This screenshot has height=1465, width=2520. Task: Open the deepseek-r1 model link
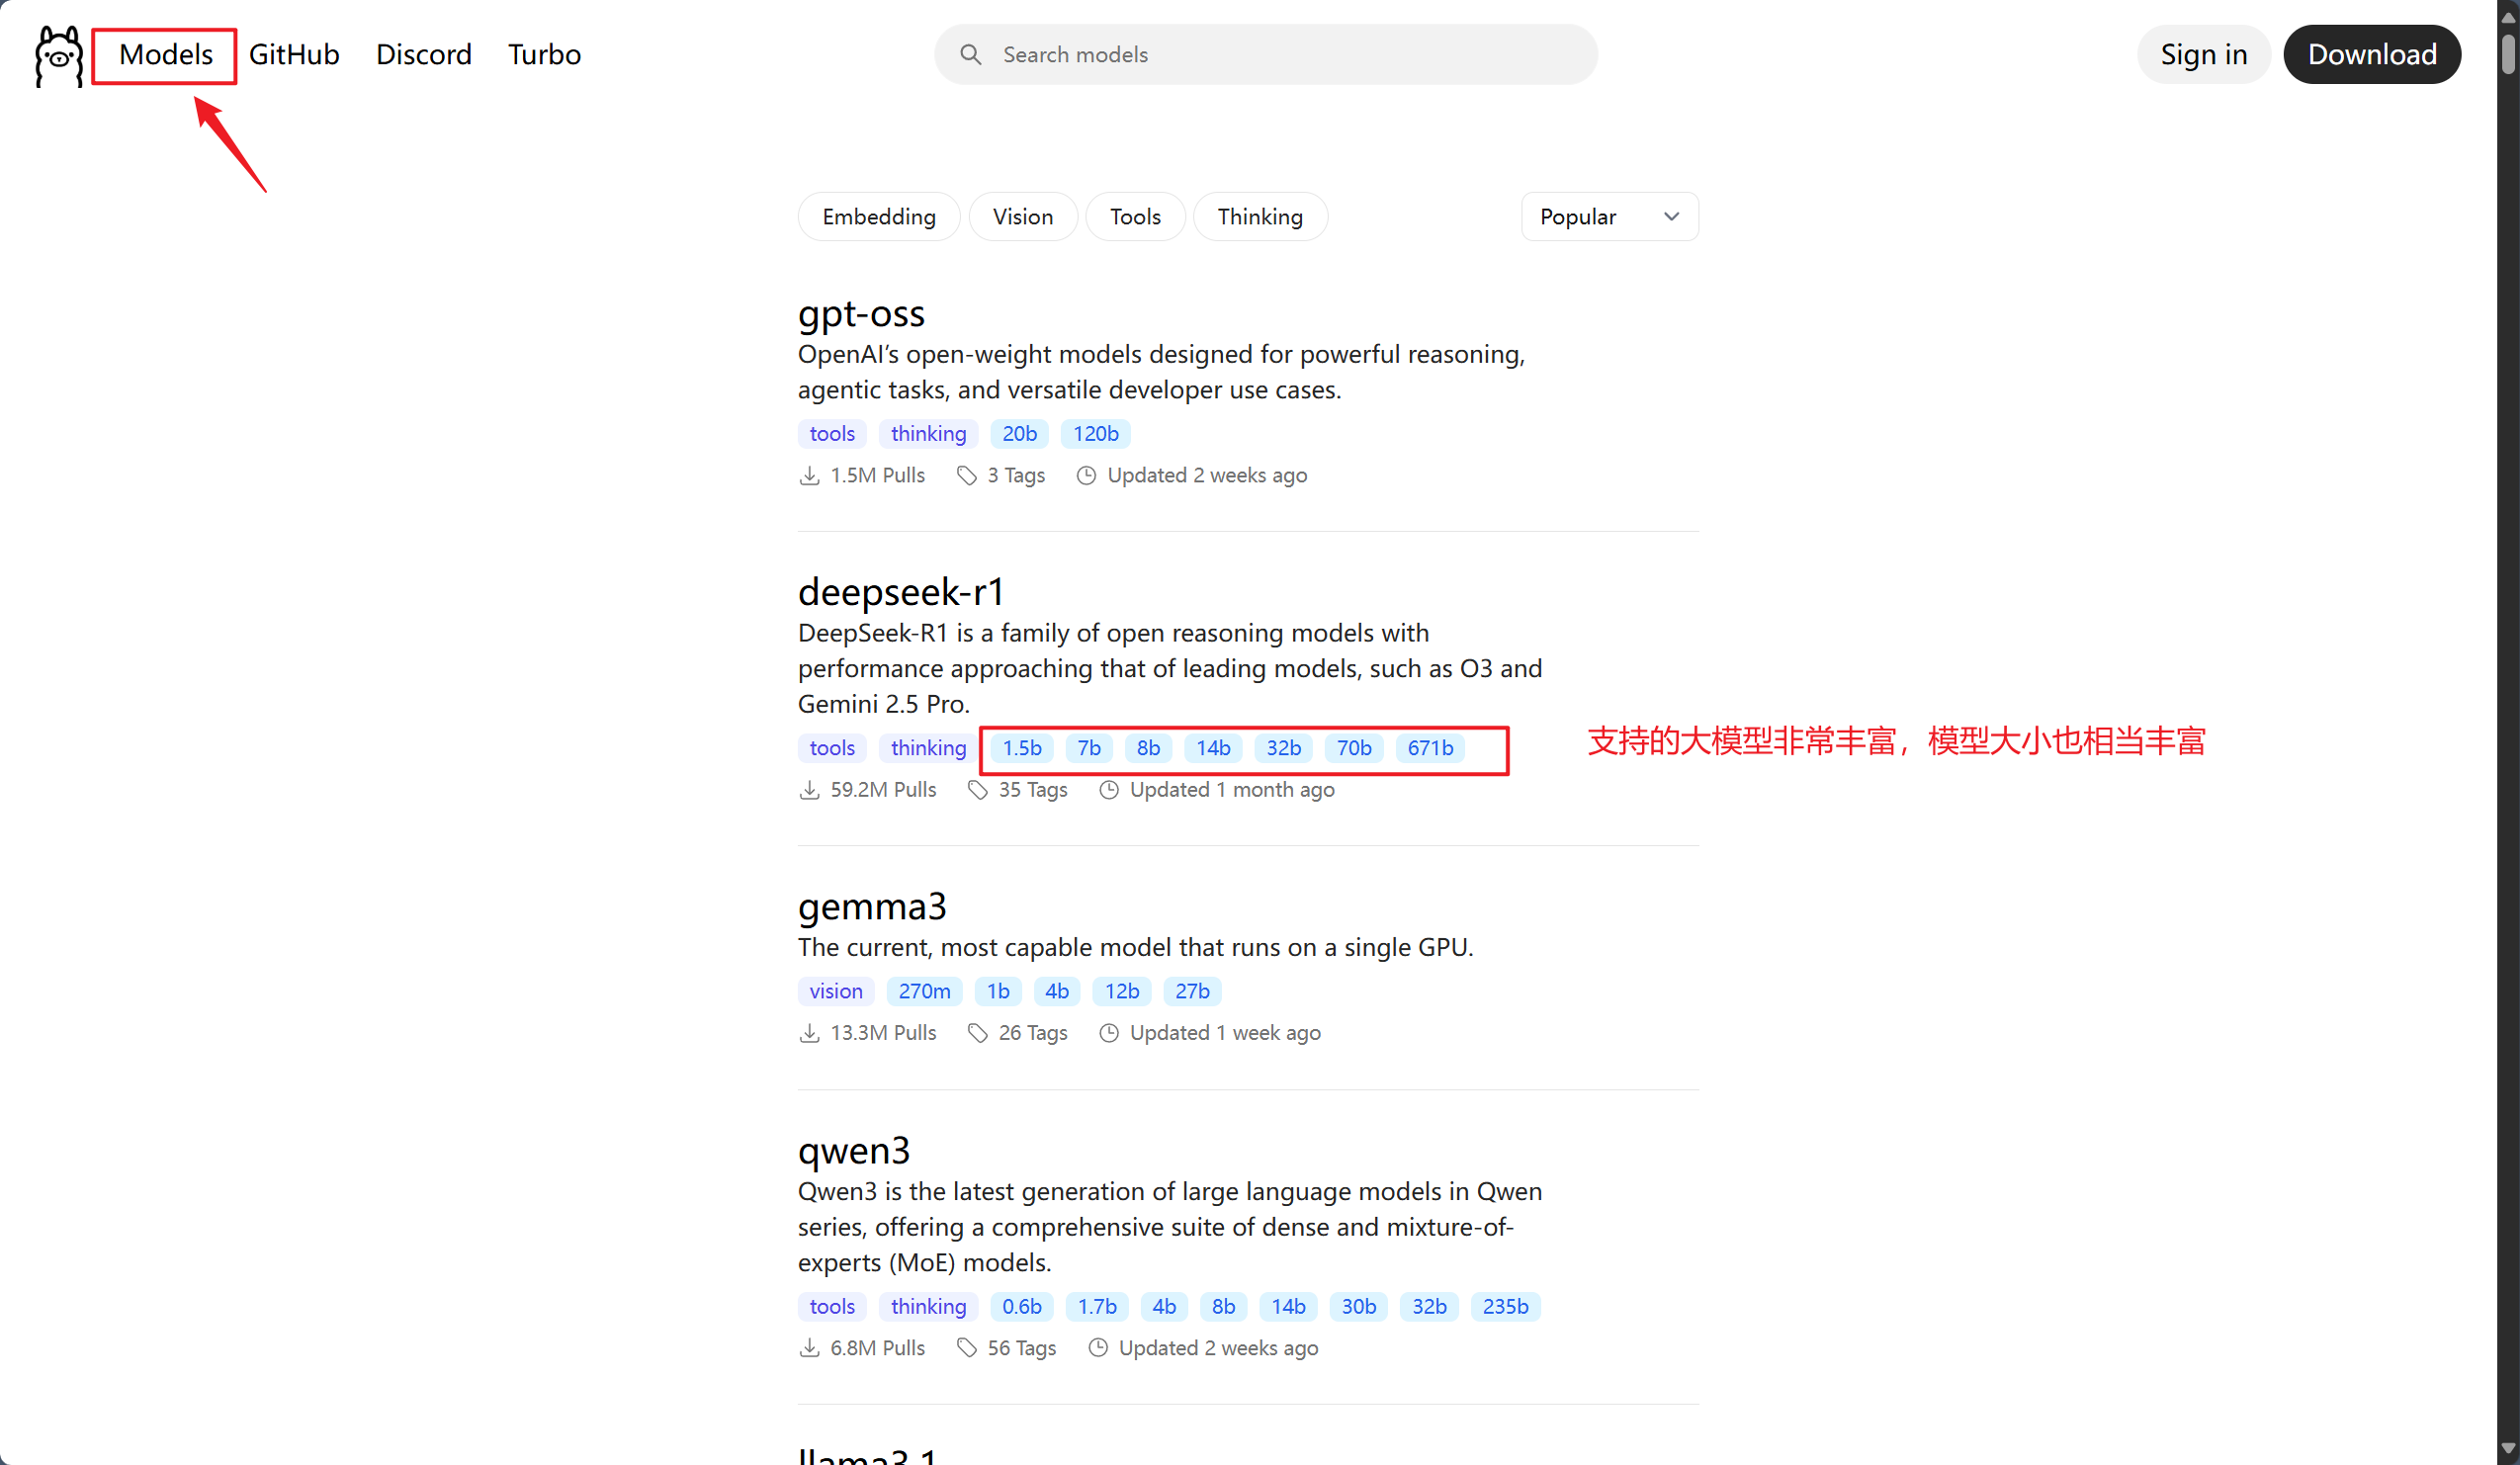900,592
